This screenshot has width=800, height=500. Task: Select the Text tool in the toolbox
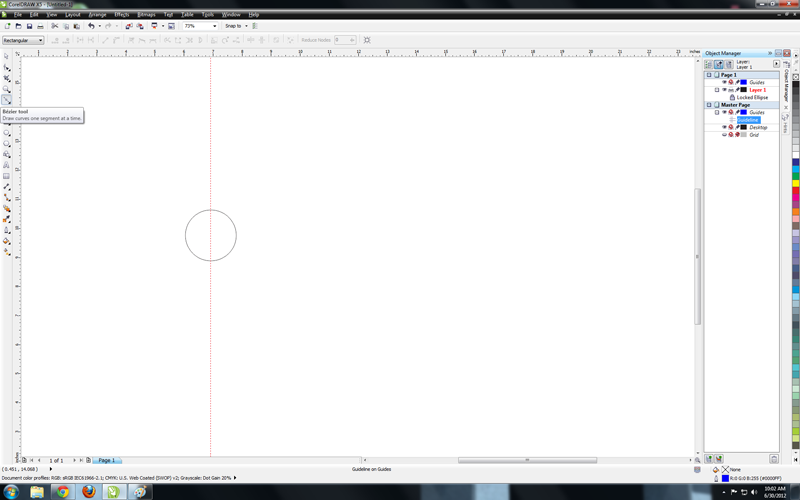coord(7,165)
